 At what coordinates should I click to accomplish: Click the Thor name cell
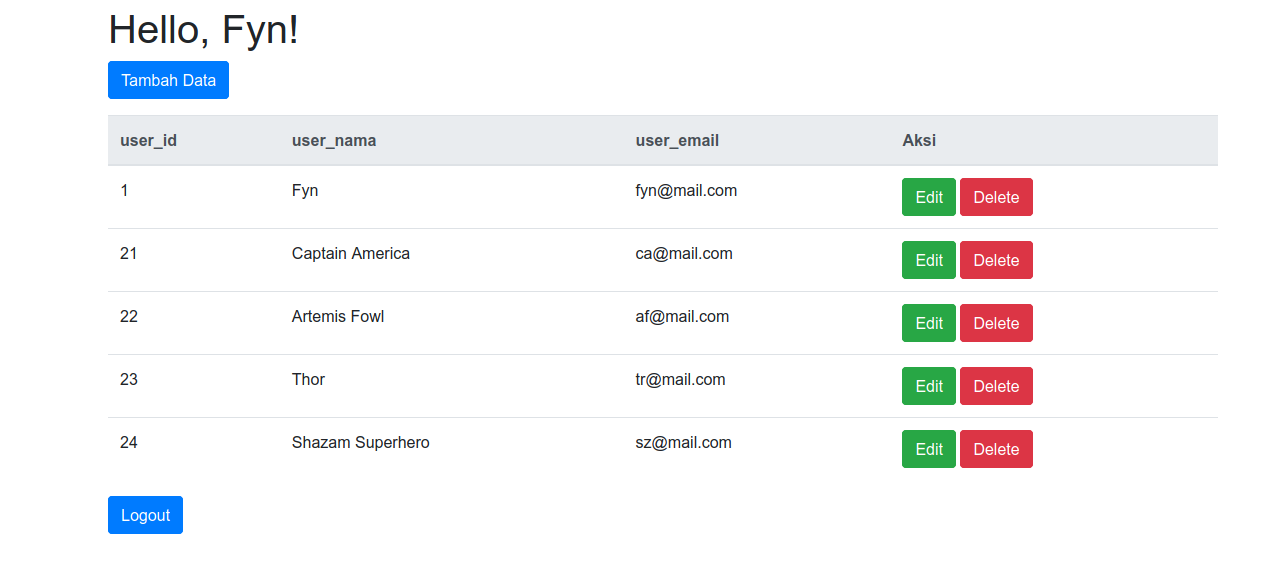[308, 379]
